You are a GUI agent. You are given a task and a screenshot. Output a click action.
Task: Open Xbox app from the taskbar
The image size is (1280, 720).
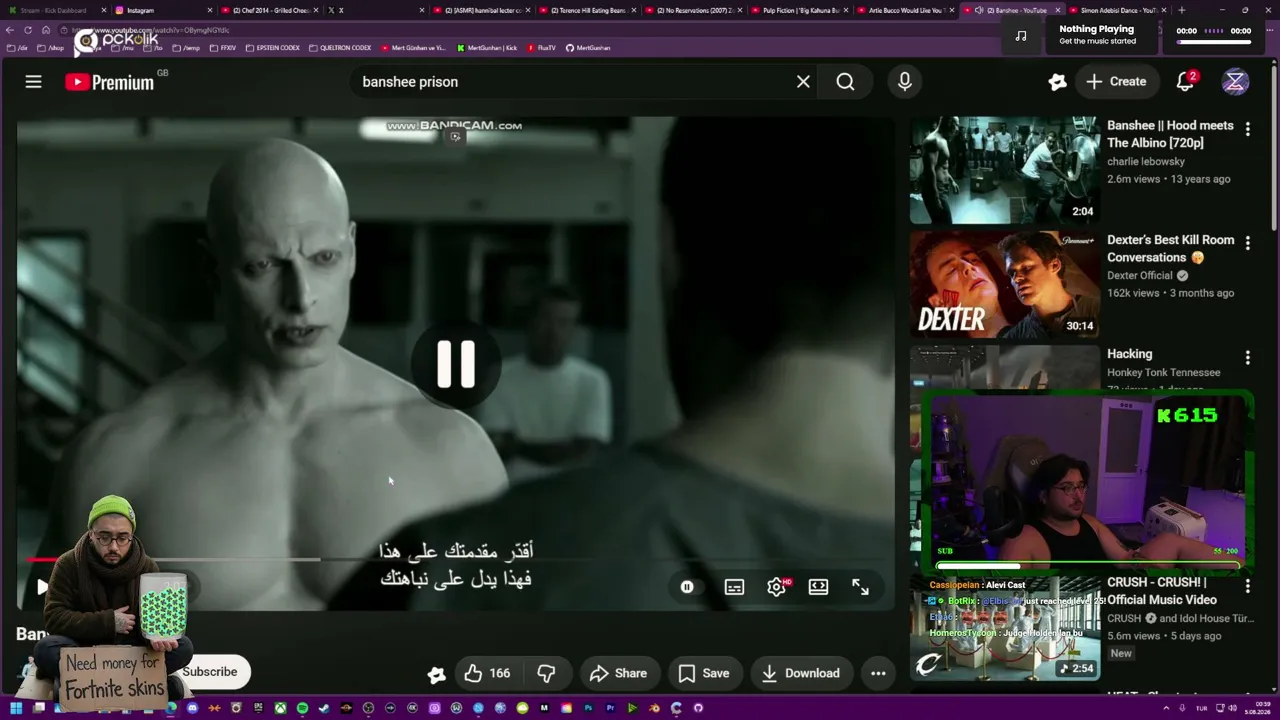[x=280, y=708]
